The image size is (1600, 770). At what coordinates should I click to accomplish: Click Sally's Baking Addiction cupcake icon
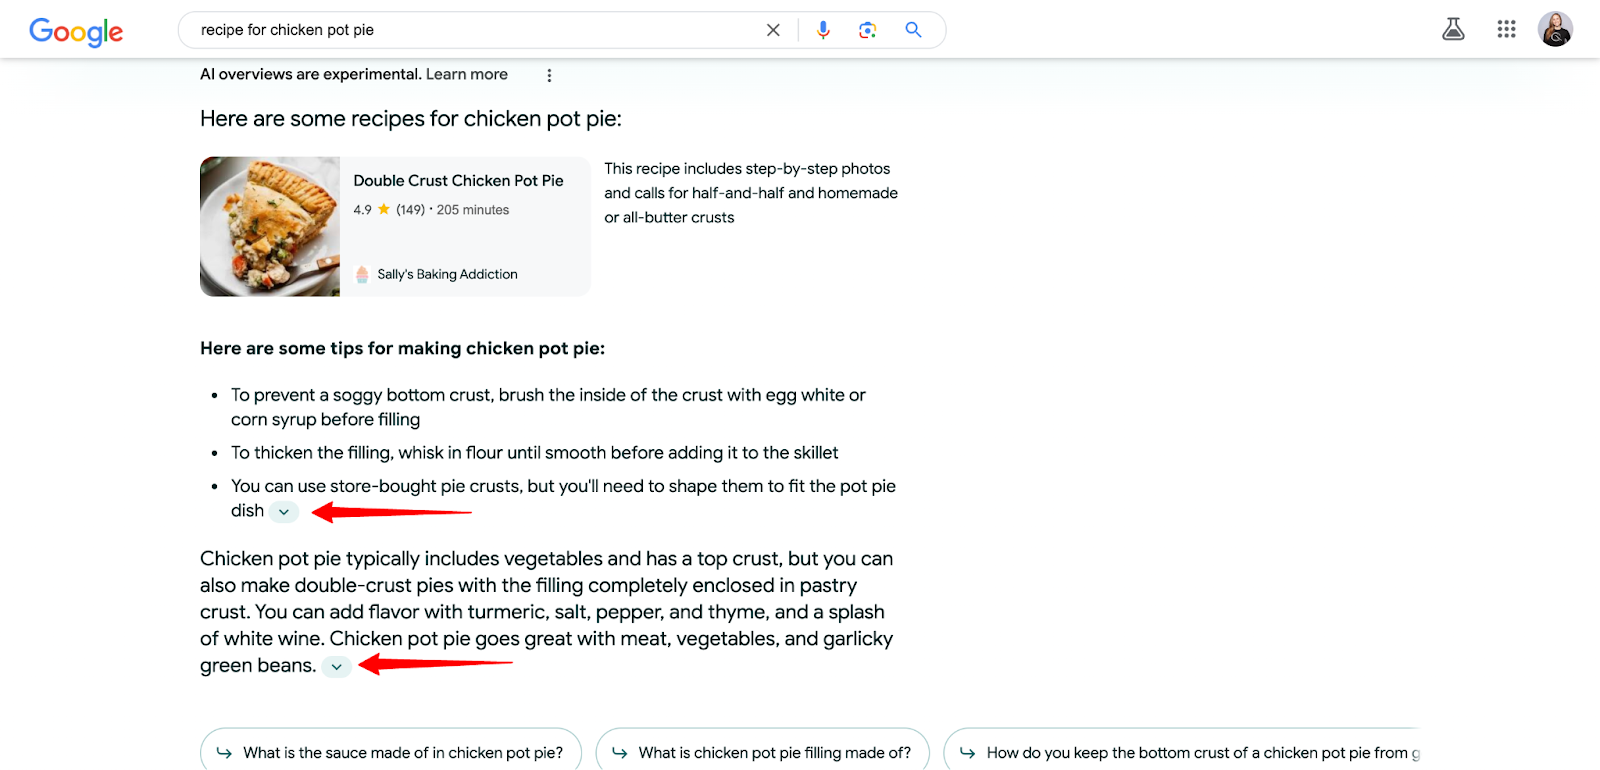(x=362, y=274)
